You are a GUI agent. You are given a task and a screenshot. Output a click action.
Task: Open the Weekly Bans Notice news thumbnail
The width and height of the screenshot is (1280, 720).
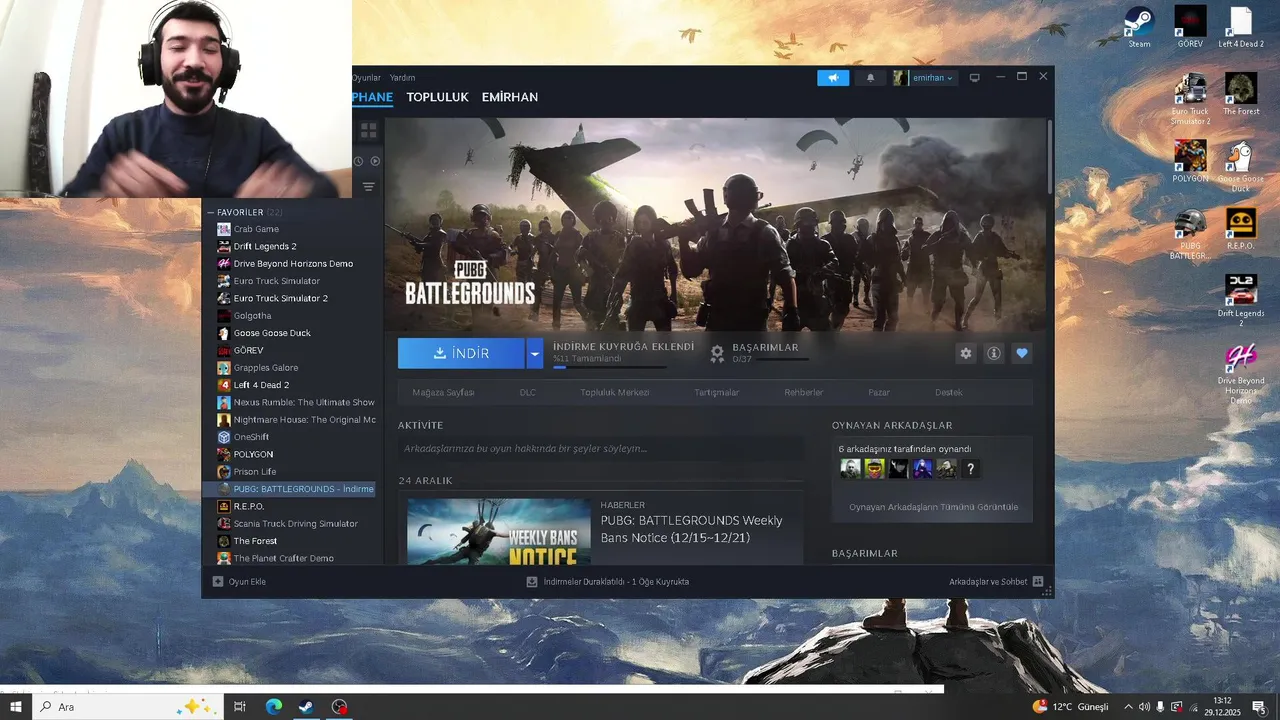(499, 531)
